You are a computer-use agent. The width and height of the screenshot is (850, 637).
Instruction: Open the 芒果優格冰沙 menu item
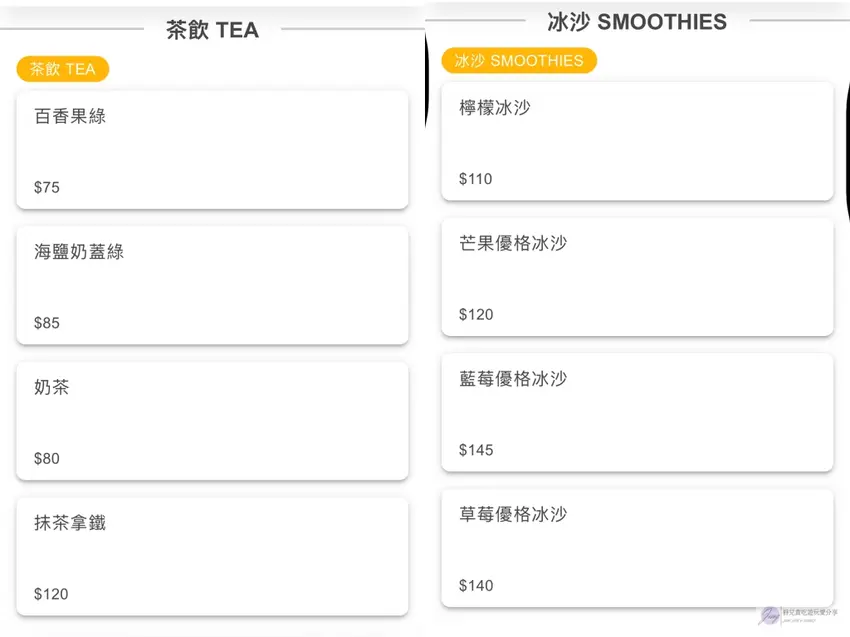tap(637, 277)
